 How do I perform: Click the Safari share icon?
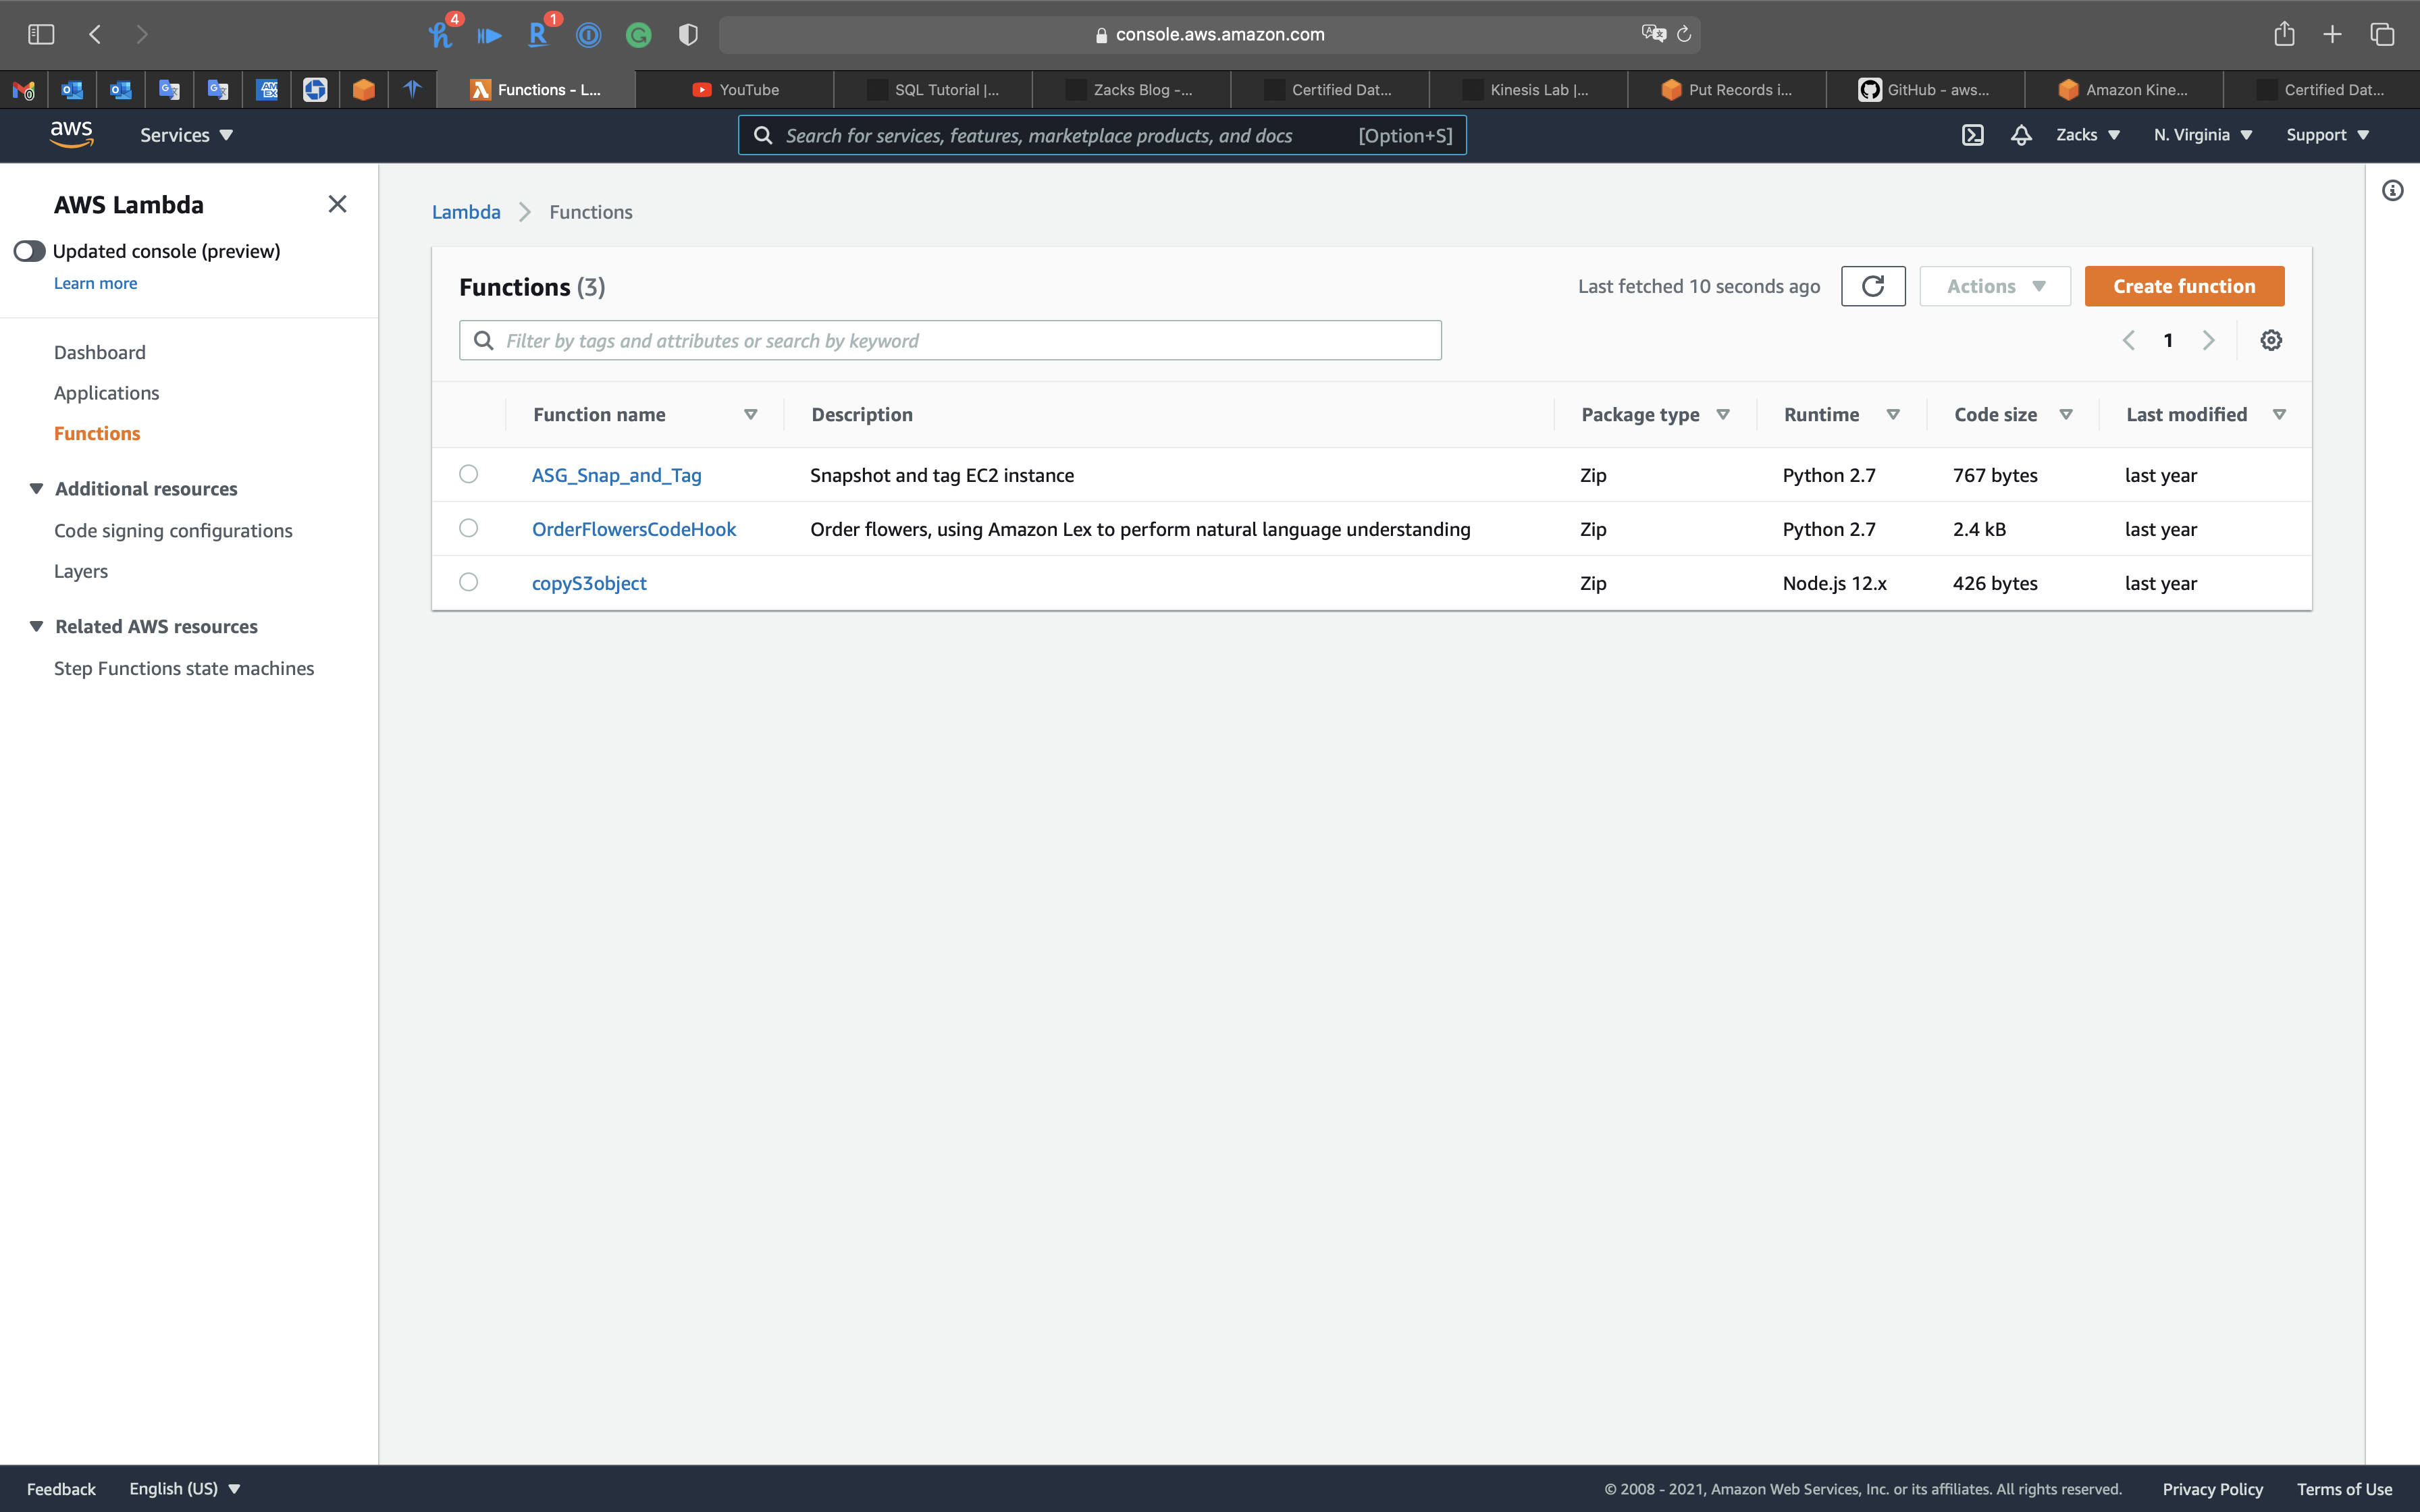(2284, 34)
